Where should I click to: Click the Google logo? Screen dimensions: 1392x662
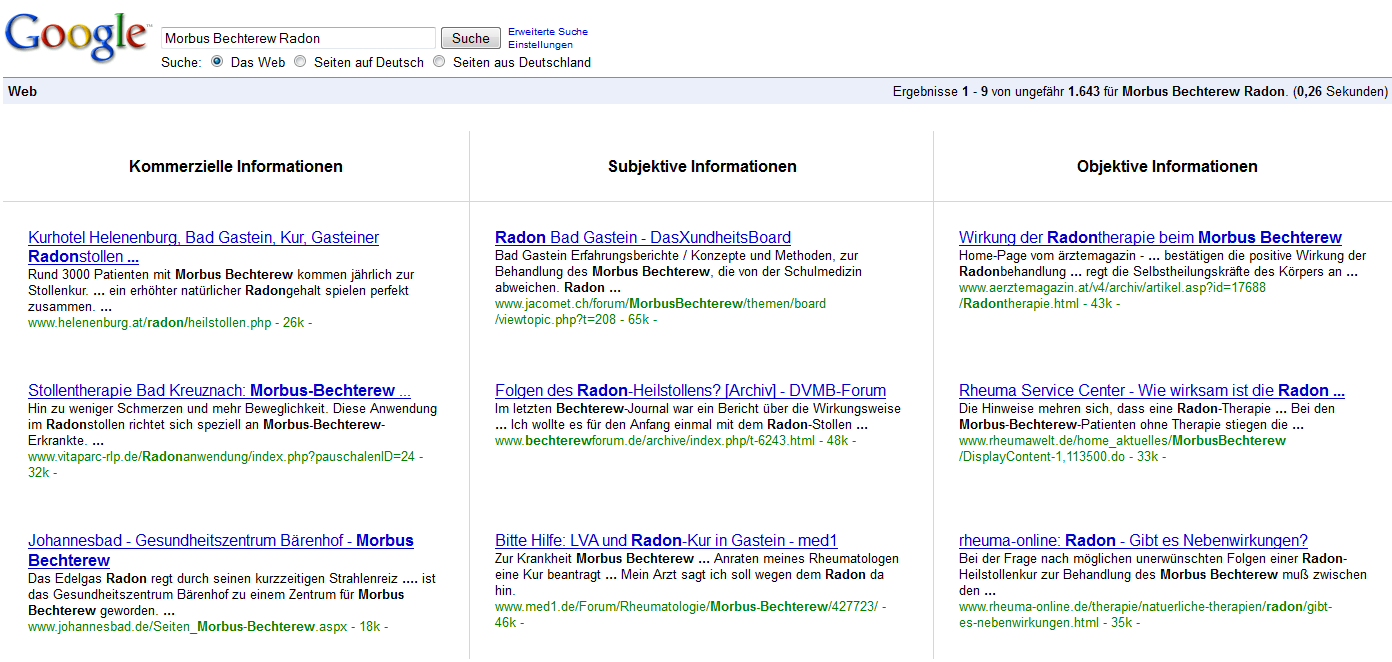[x=77, y=37]
